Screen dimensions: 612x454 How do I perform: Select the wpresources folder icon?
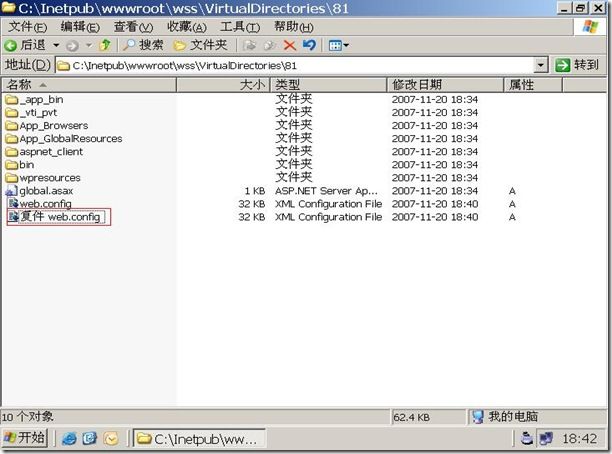coord(12,178)
